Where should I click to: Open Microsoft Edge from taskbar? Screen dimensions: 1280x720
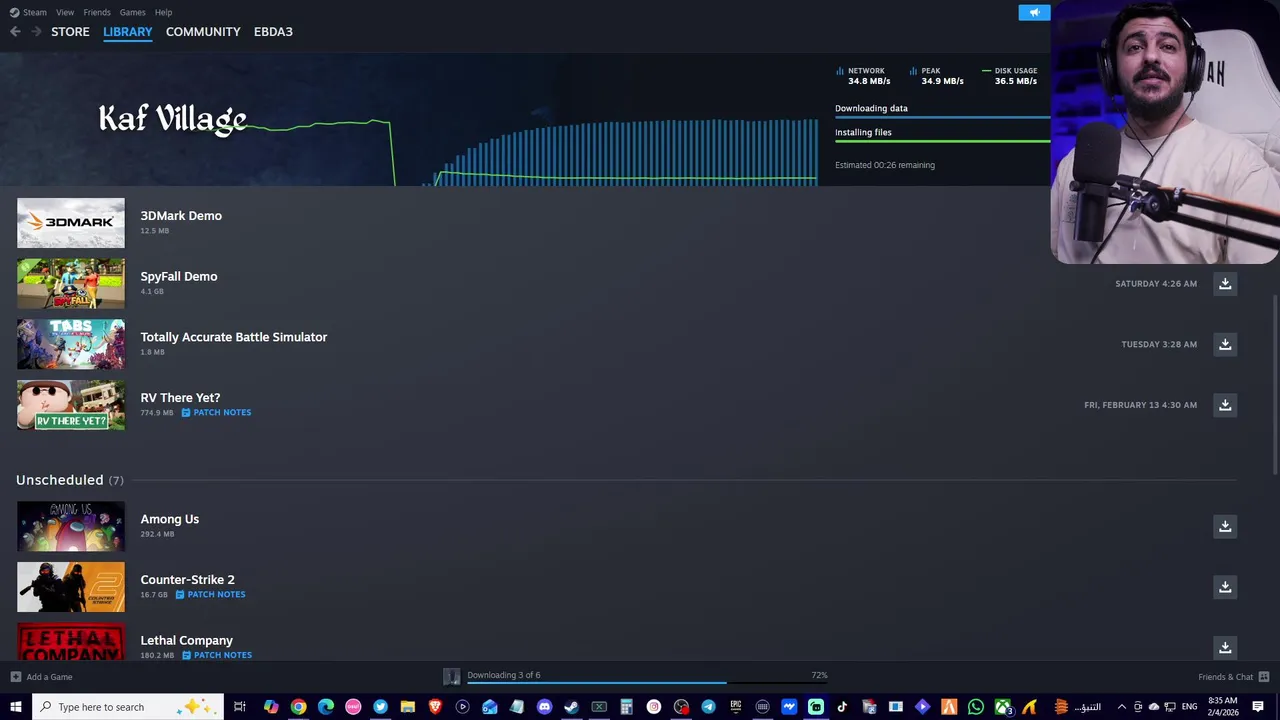(x=325, y=707)
